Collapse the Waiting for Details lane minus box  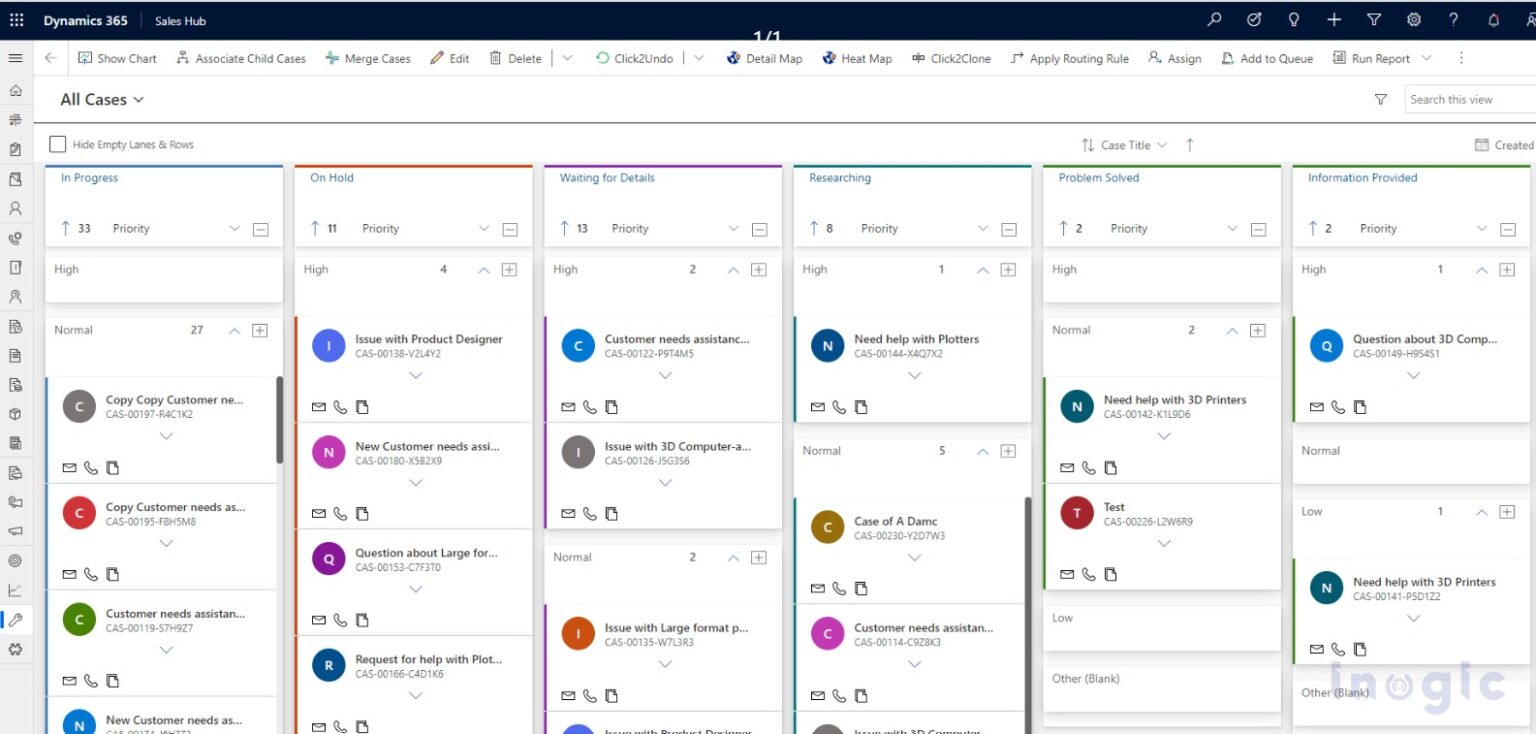759,229
